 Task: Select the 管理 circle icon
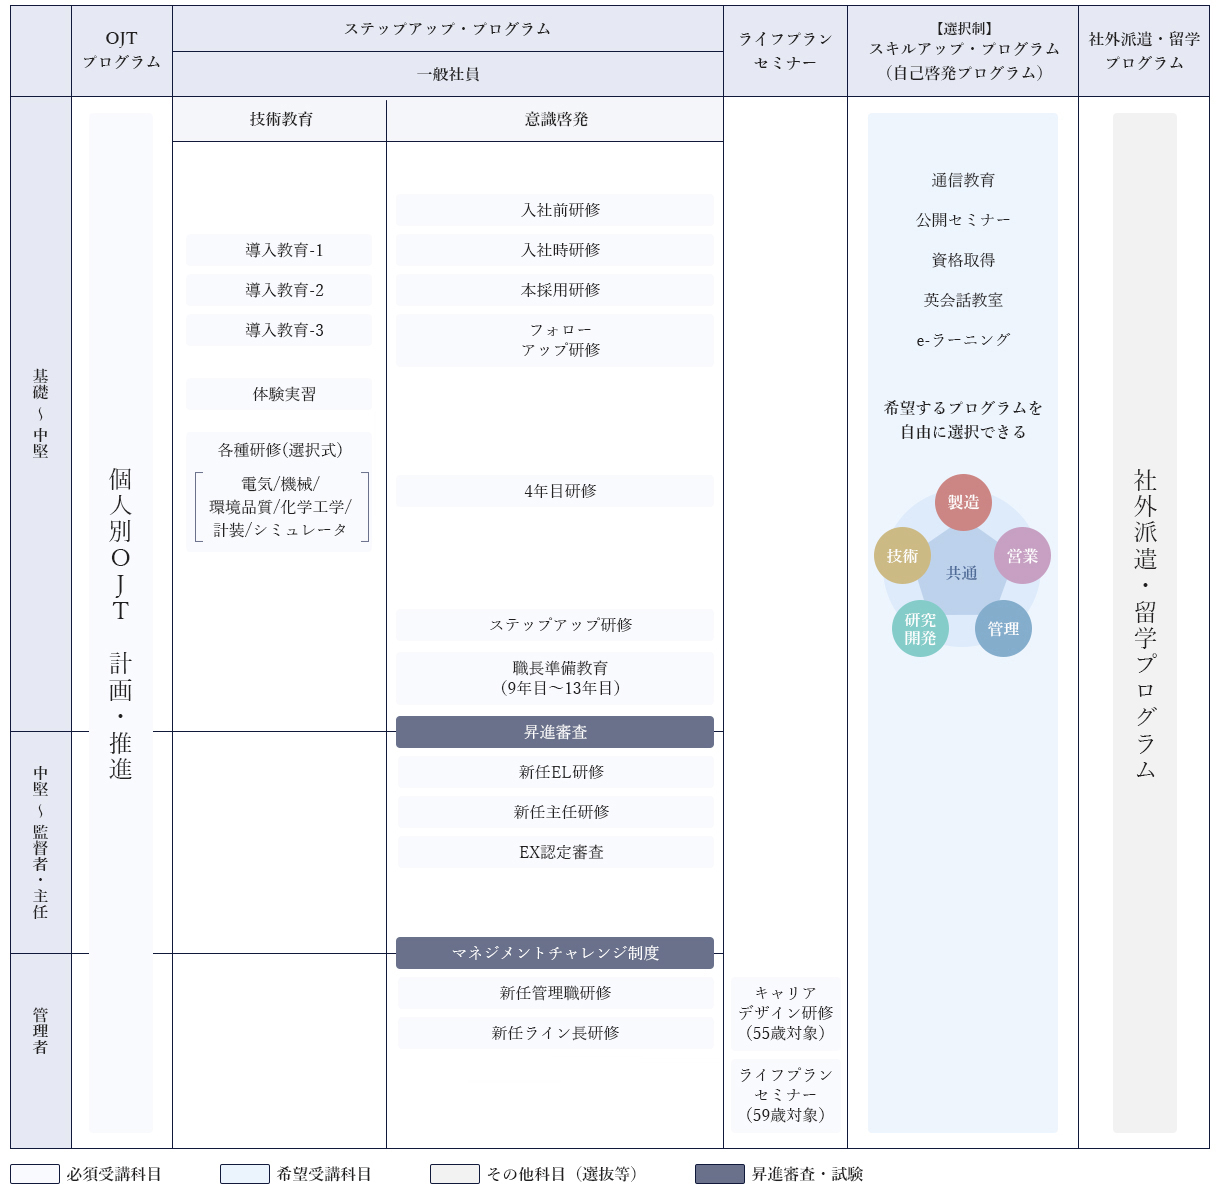click(1002, 629)
